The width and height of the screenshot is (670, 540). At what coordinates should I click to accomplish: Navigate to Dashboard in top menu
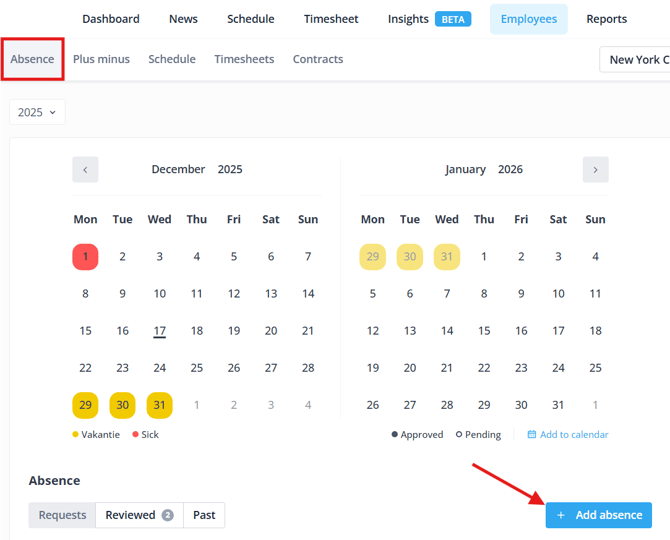tap(111, 19)
